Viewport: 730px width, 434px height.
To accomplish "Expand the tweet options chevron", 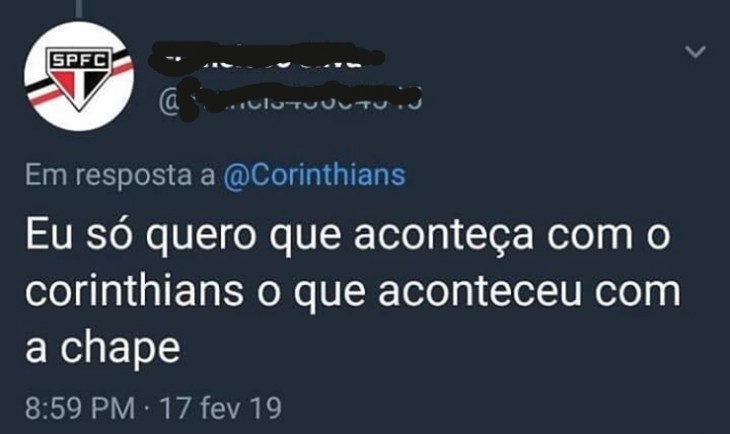I will pyautogui.click(x=696, y=51).
